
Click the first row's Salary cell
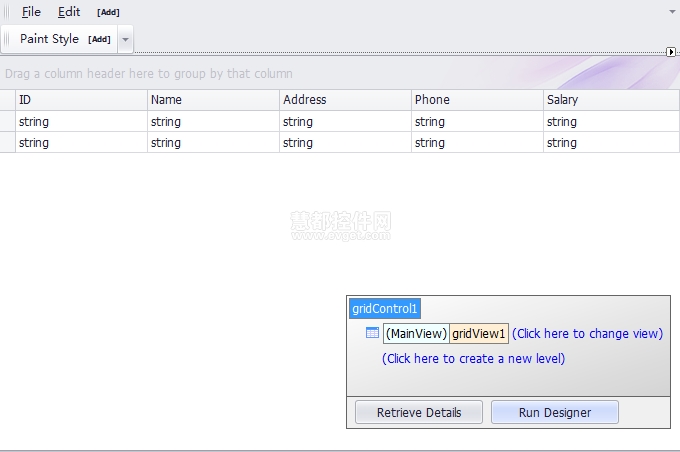point(611,121)
